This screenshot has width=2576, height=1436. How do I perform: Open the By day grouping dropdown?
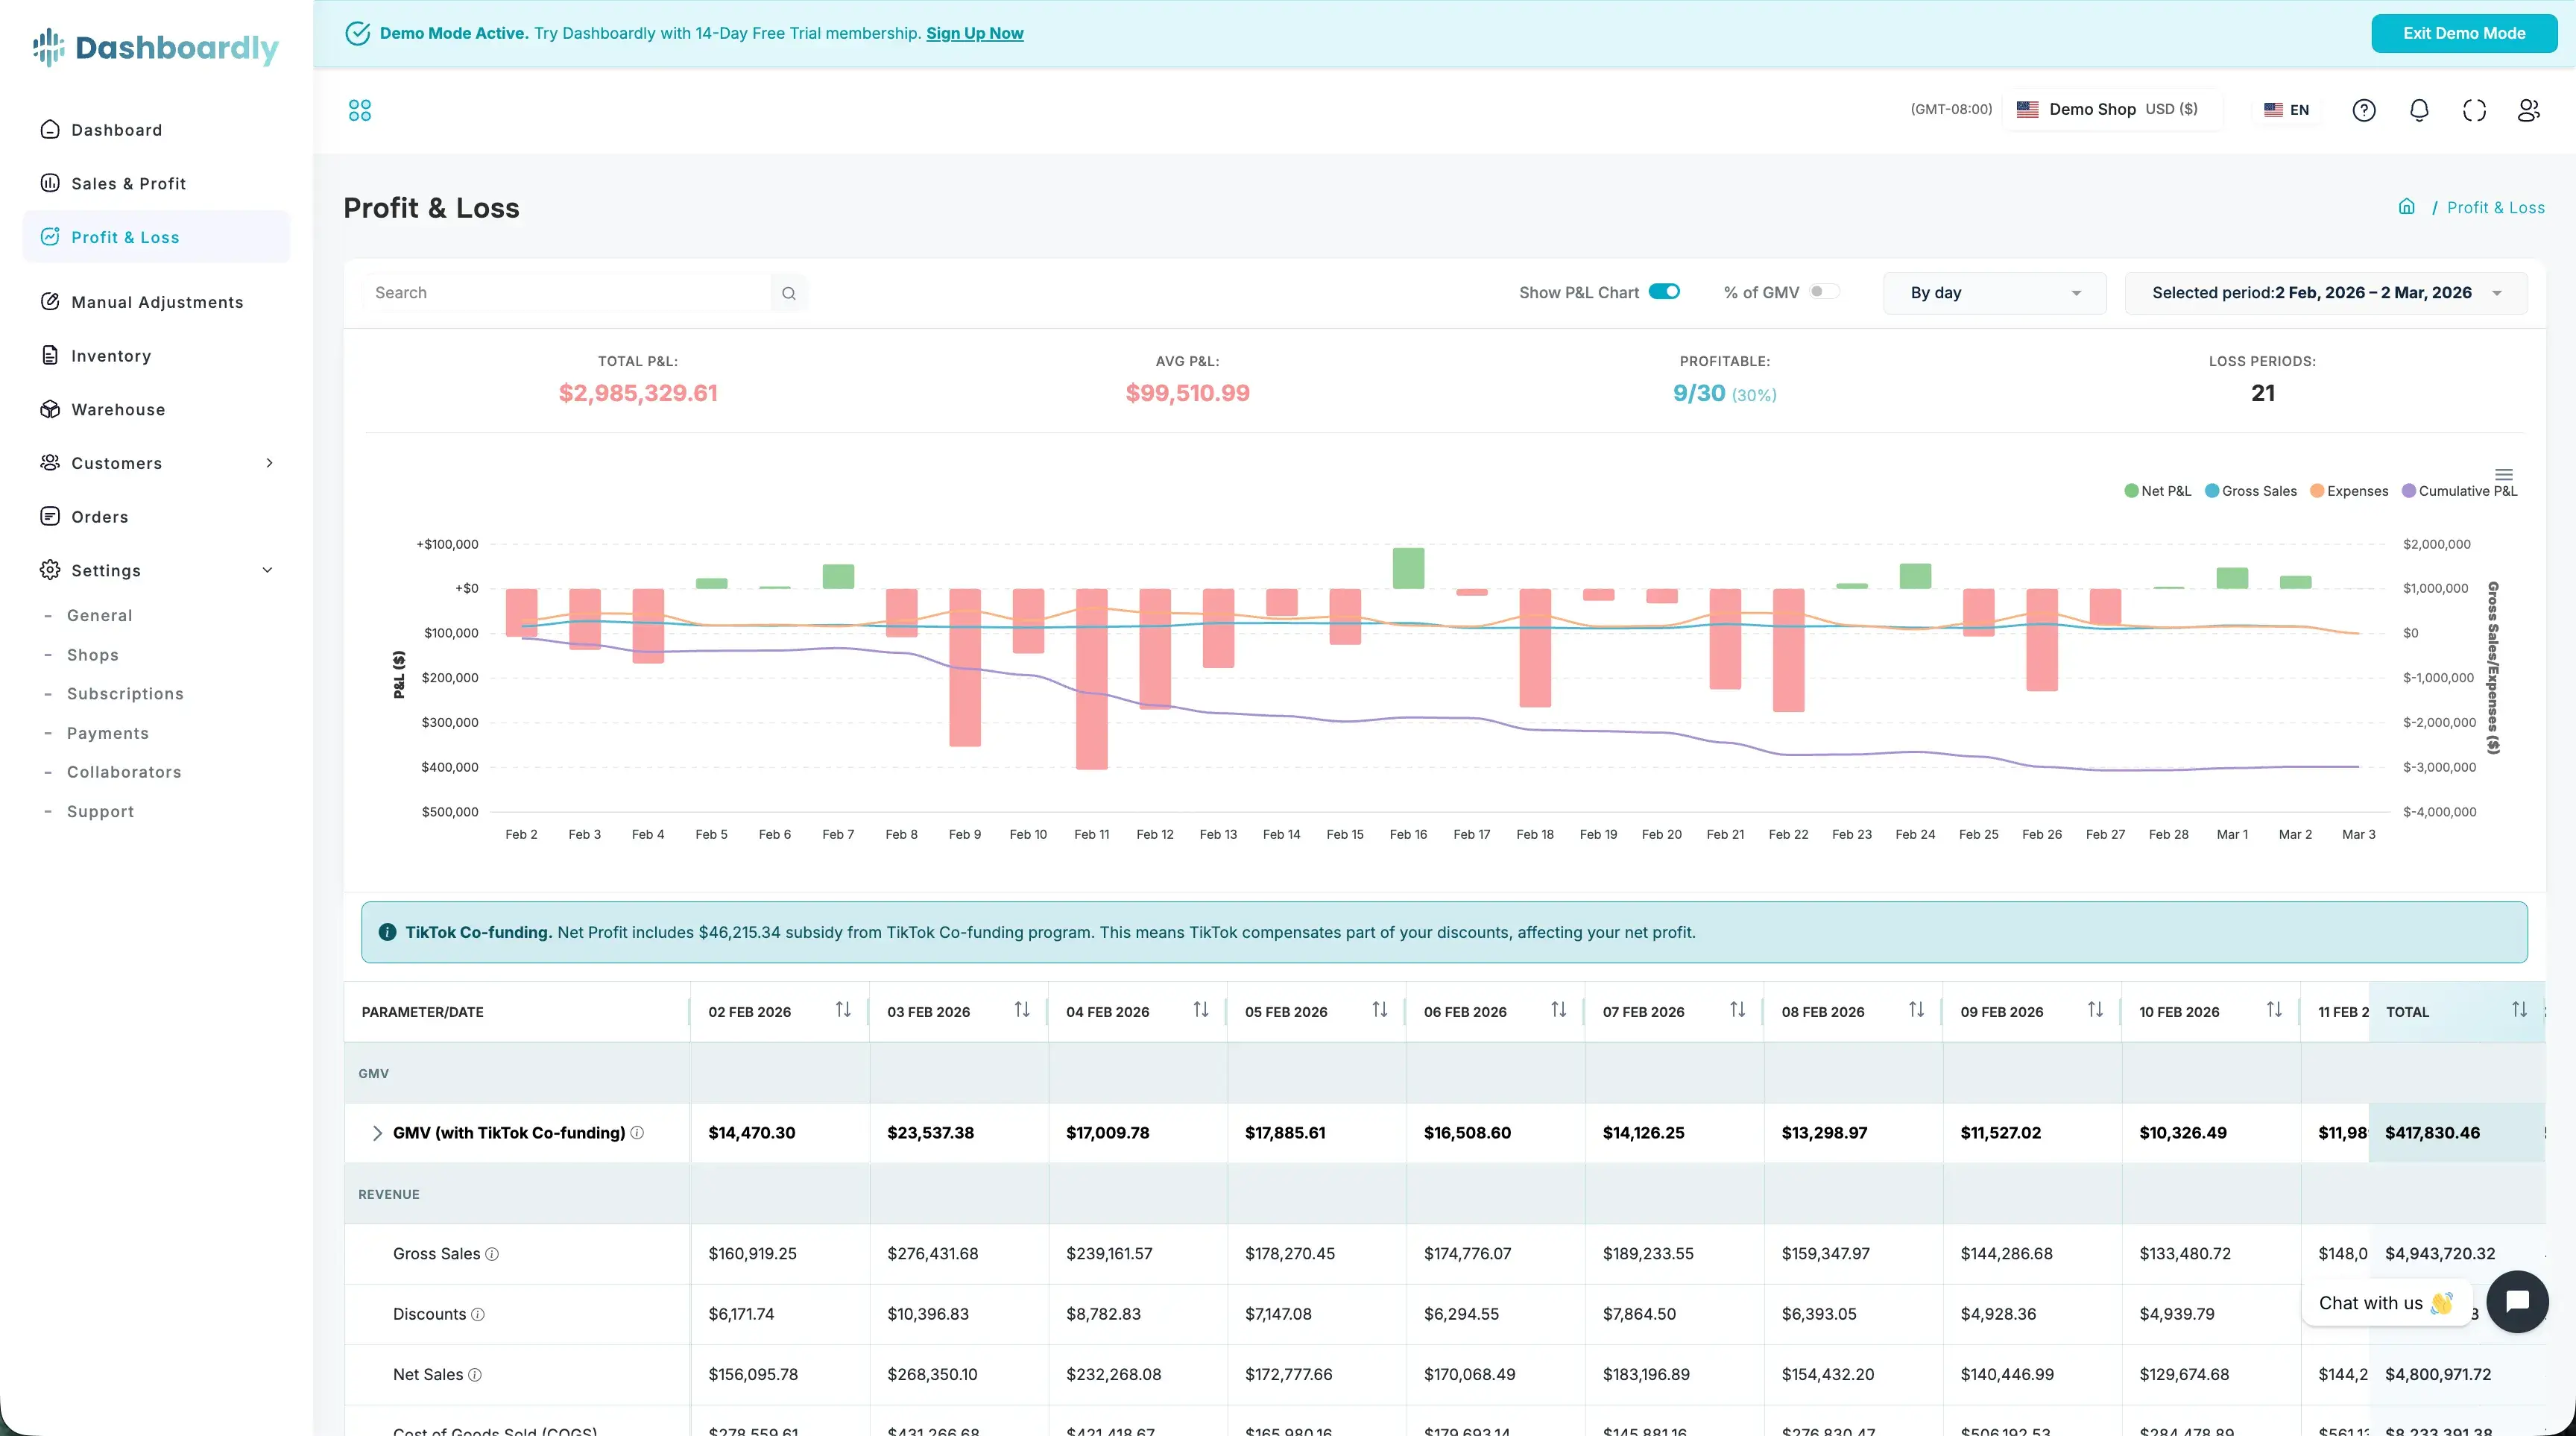[1994, 293]
